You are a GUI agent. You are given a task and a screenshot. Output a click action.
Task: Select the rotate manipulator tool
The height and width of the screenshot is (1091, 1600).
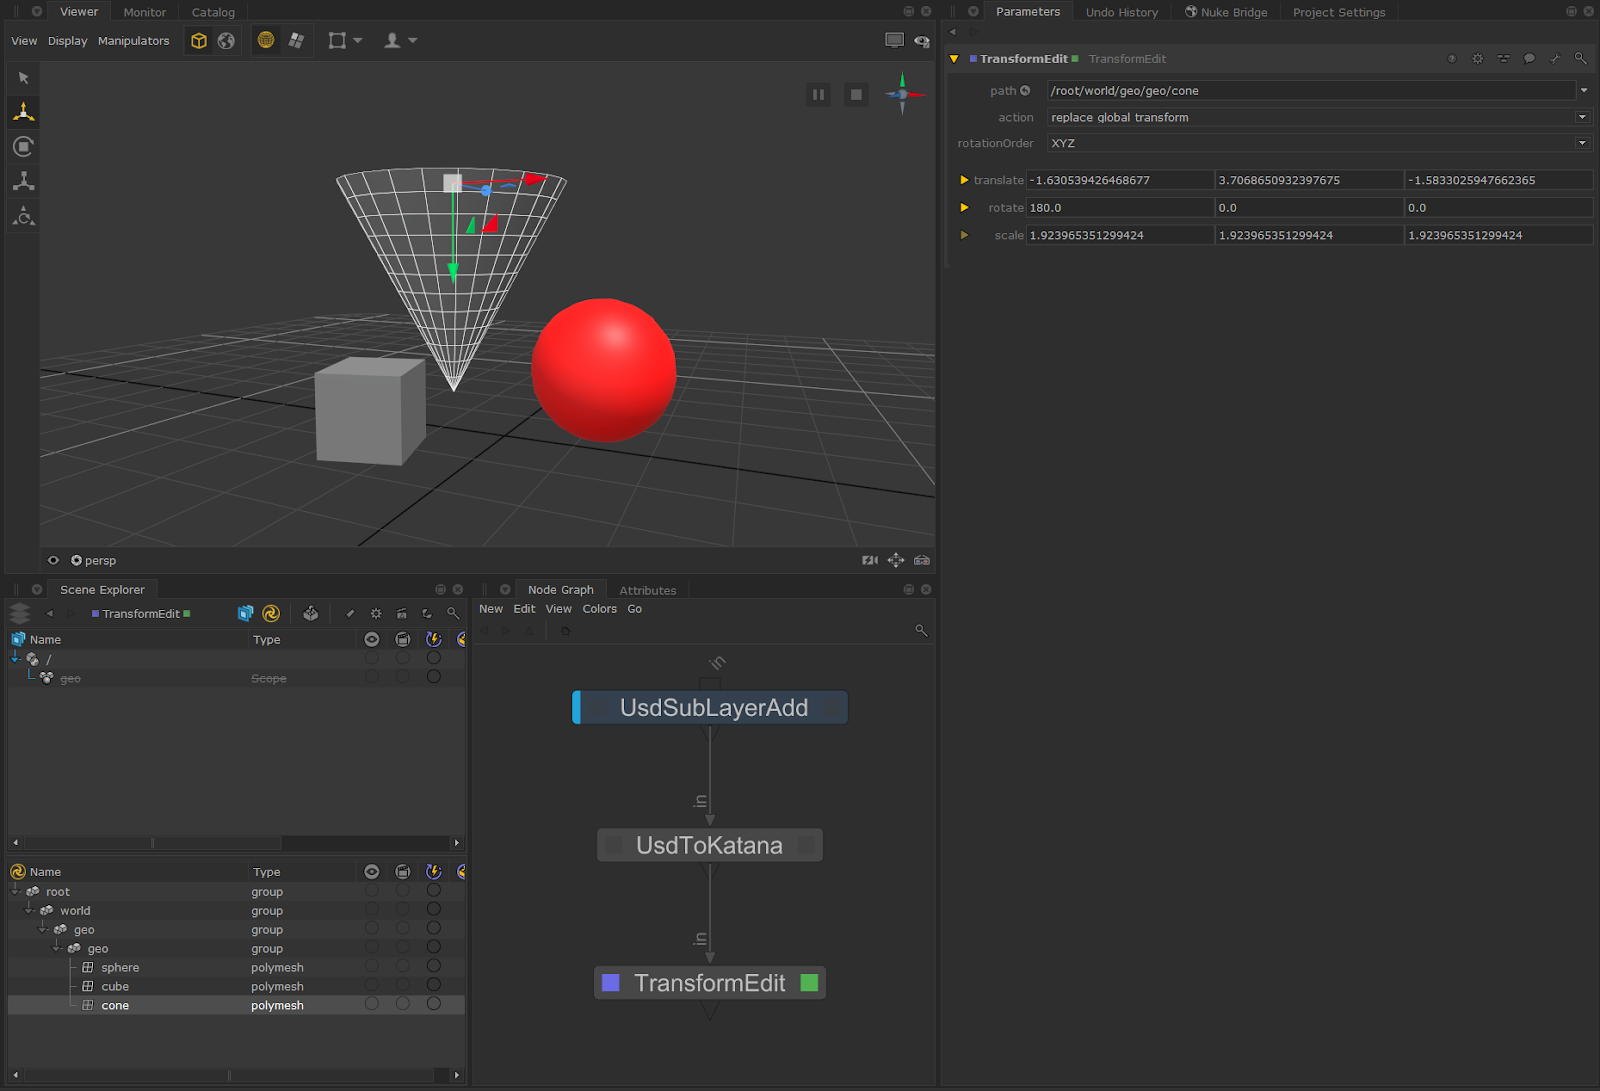pos(24,147)
